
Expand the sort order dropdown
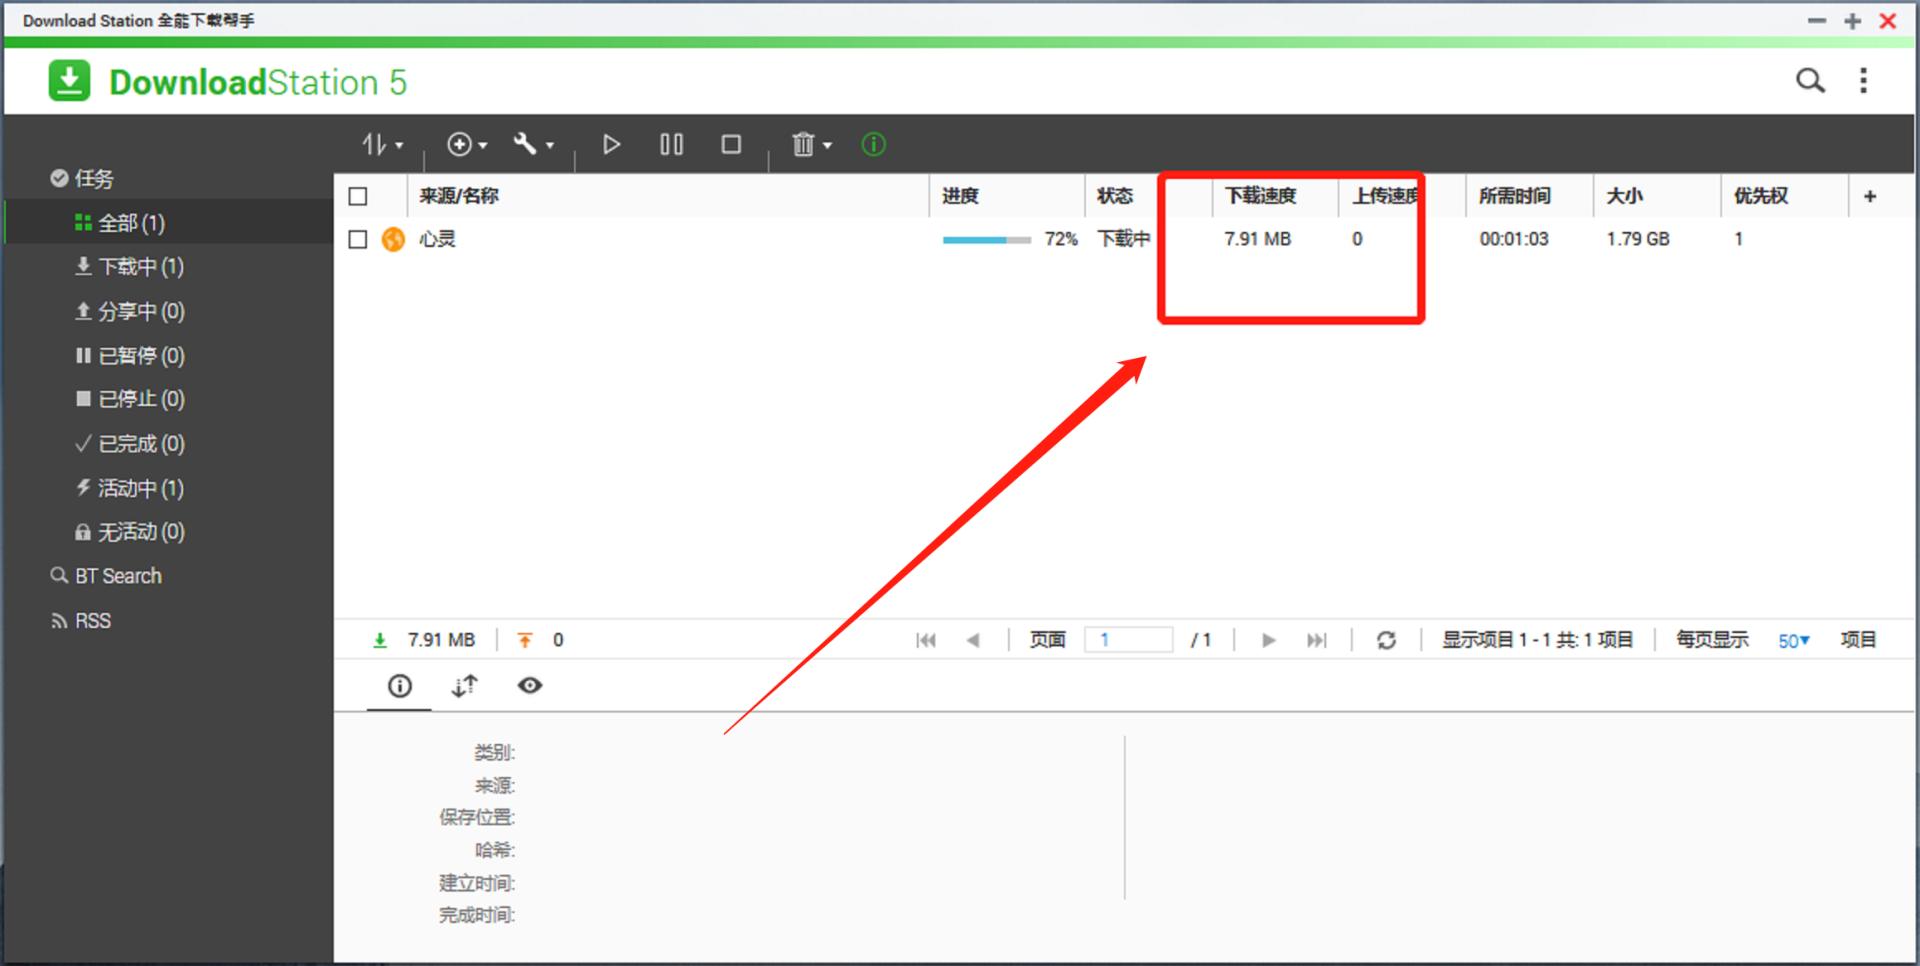[382, 145]
